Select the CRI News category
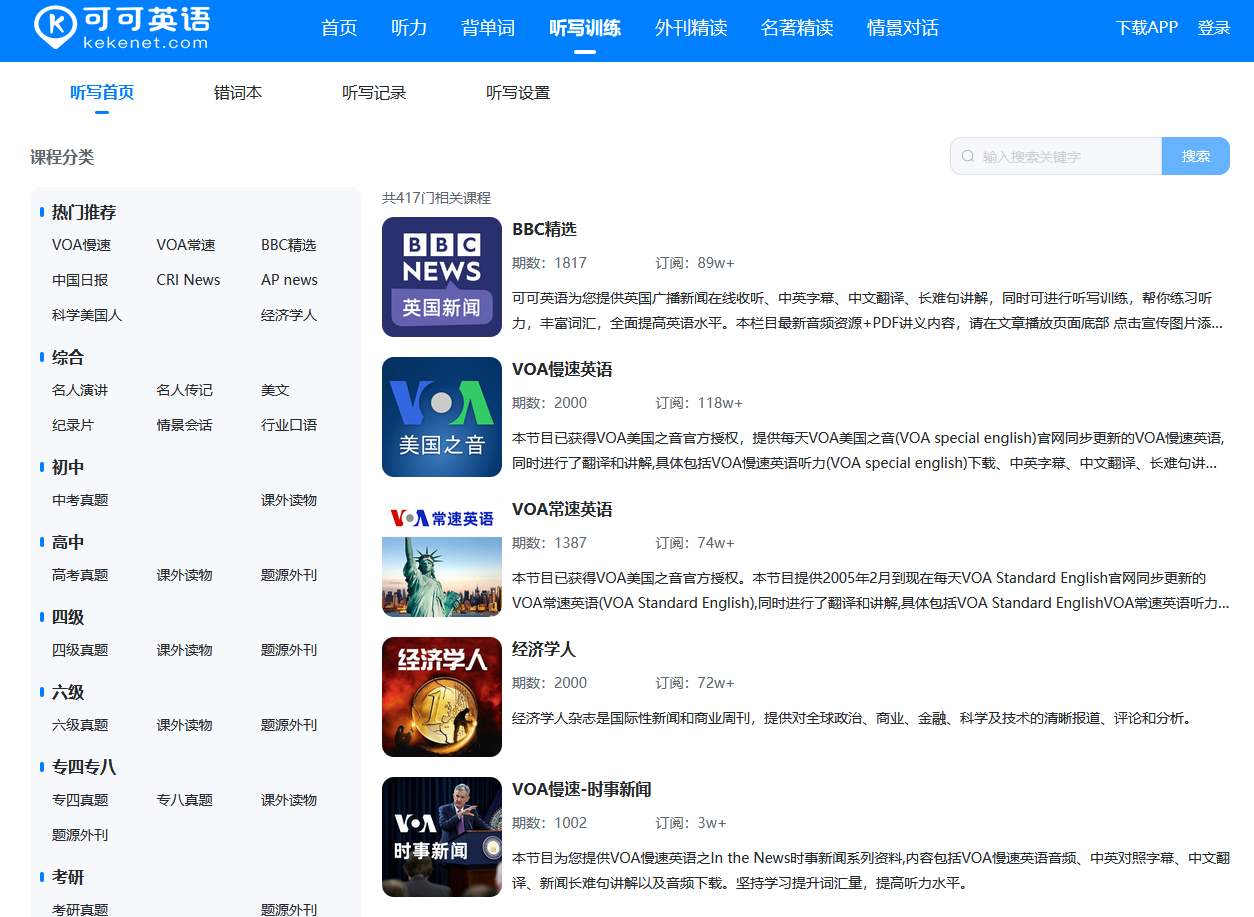 pos(188,280)
